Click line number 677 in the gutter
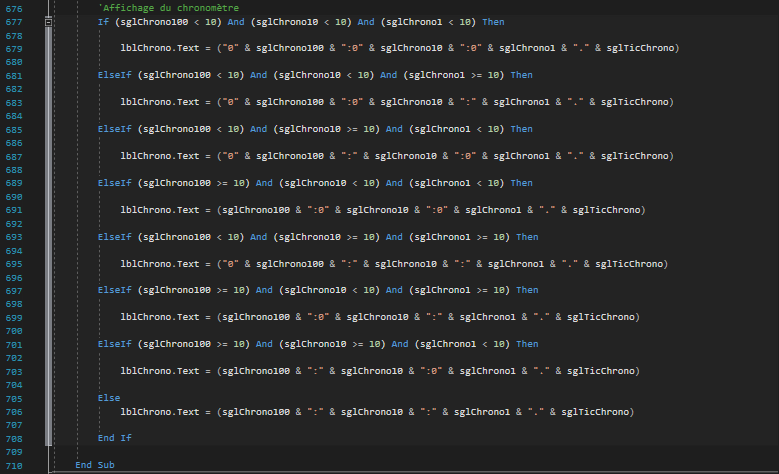The width and height of the screenshot is (779, 474). [x=14, y=22]
